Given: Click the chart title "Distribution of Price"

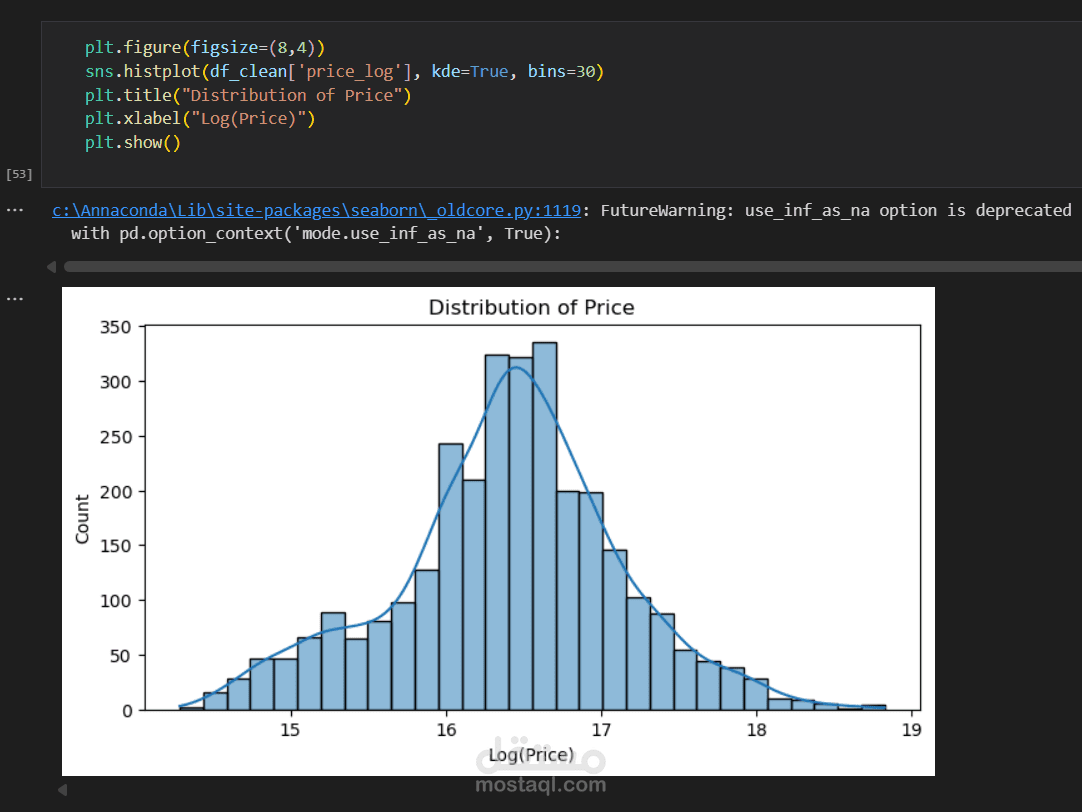Looking at the screenshot, I should (x=531, y=307).
